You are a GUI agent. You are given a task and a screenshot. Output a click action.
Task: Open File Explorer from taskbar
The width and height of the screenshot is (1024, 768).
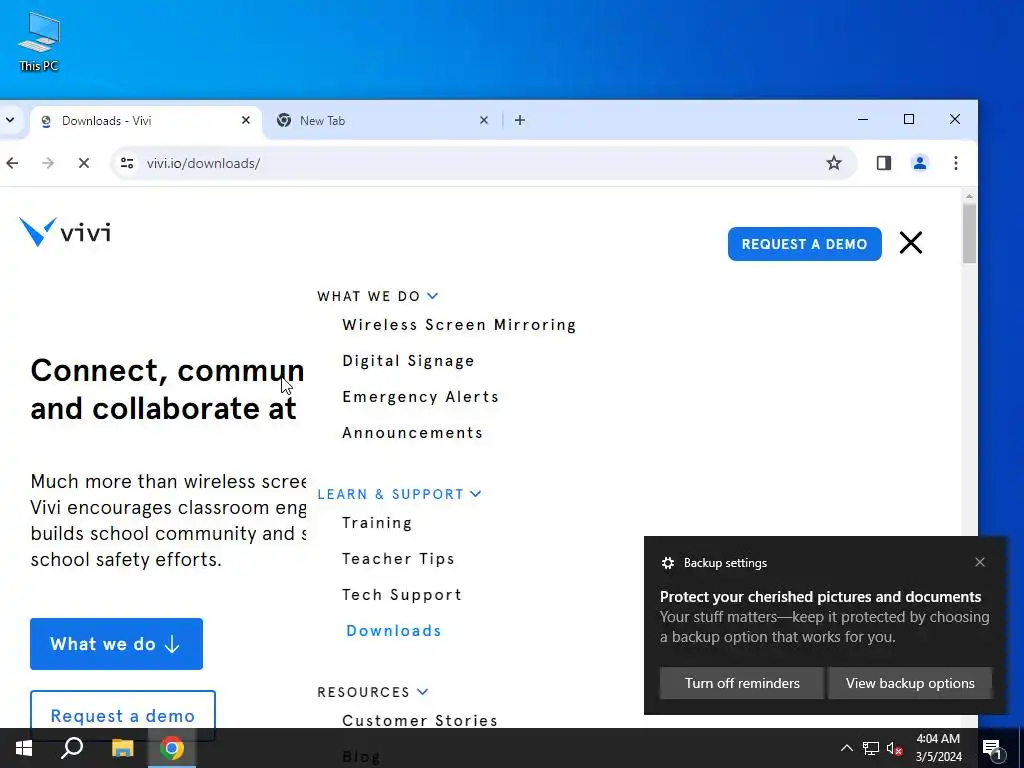122,748
